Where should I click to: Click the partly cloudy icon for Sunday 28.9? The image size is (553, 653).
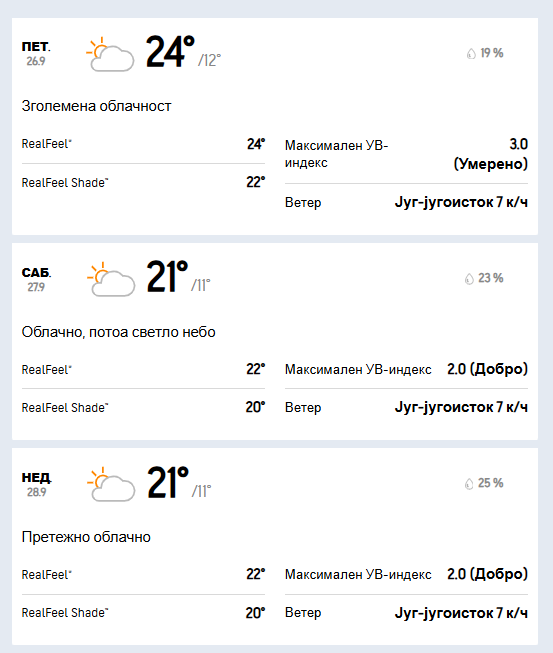click(111, 484)
